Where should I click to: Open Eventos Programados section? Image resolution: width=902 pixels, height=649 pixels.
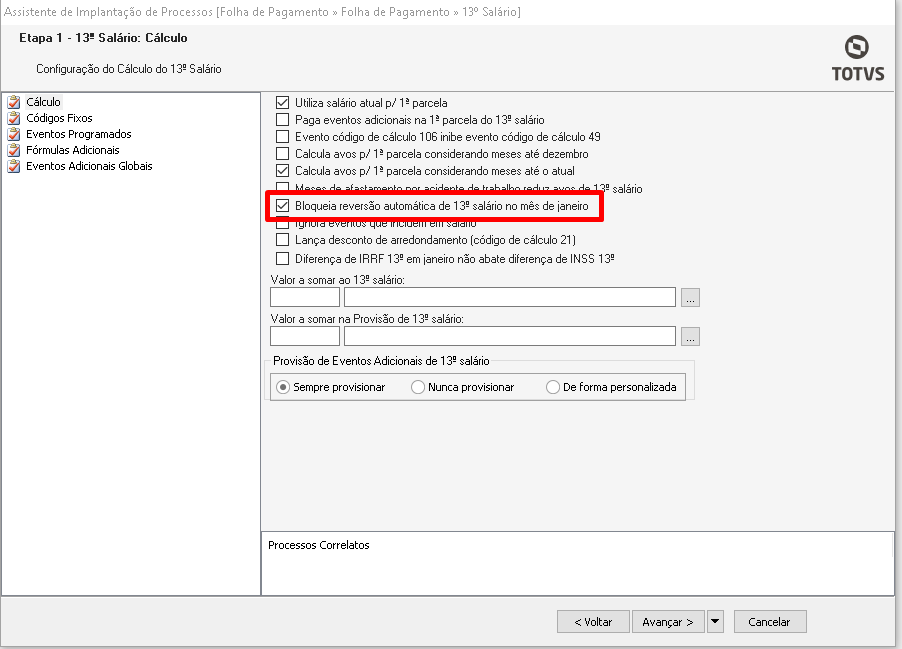[x=79, y=134]
